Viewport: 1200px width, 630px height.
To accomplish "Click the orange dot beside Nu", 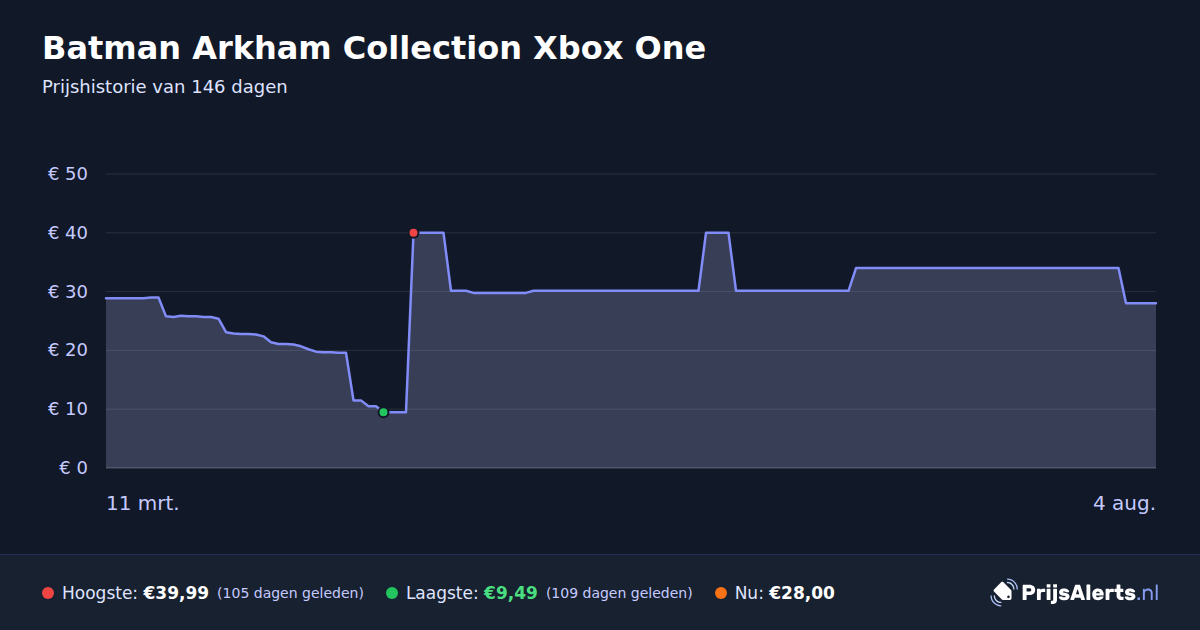I will 721,593.
